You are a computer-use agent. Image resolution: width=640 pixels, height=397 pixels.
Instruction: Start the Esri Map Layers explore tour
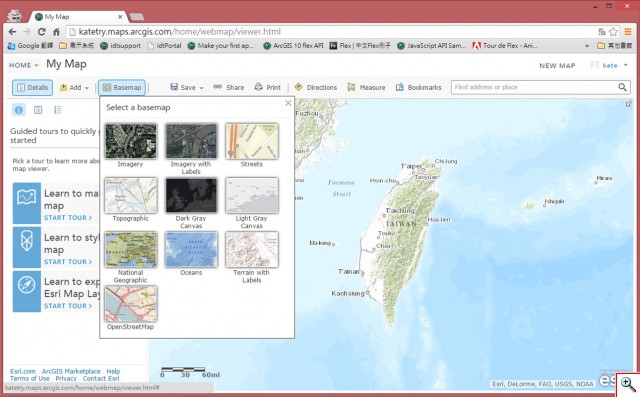68,306
